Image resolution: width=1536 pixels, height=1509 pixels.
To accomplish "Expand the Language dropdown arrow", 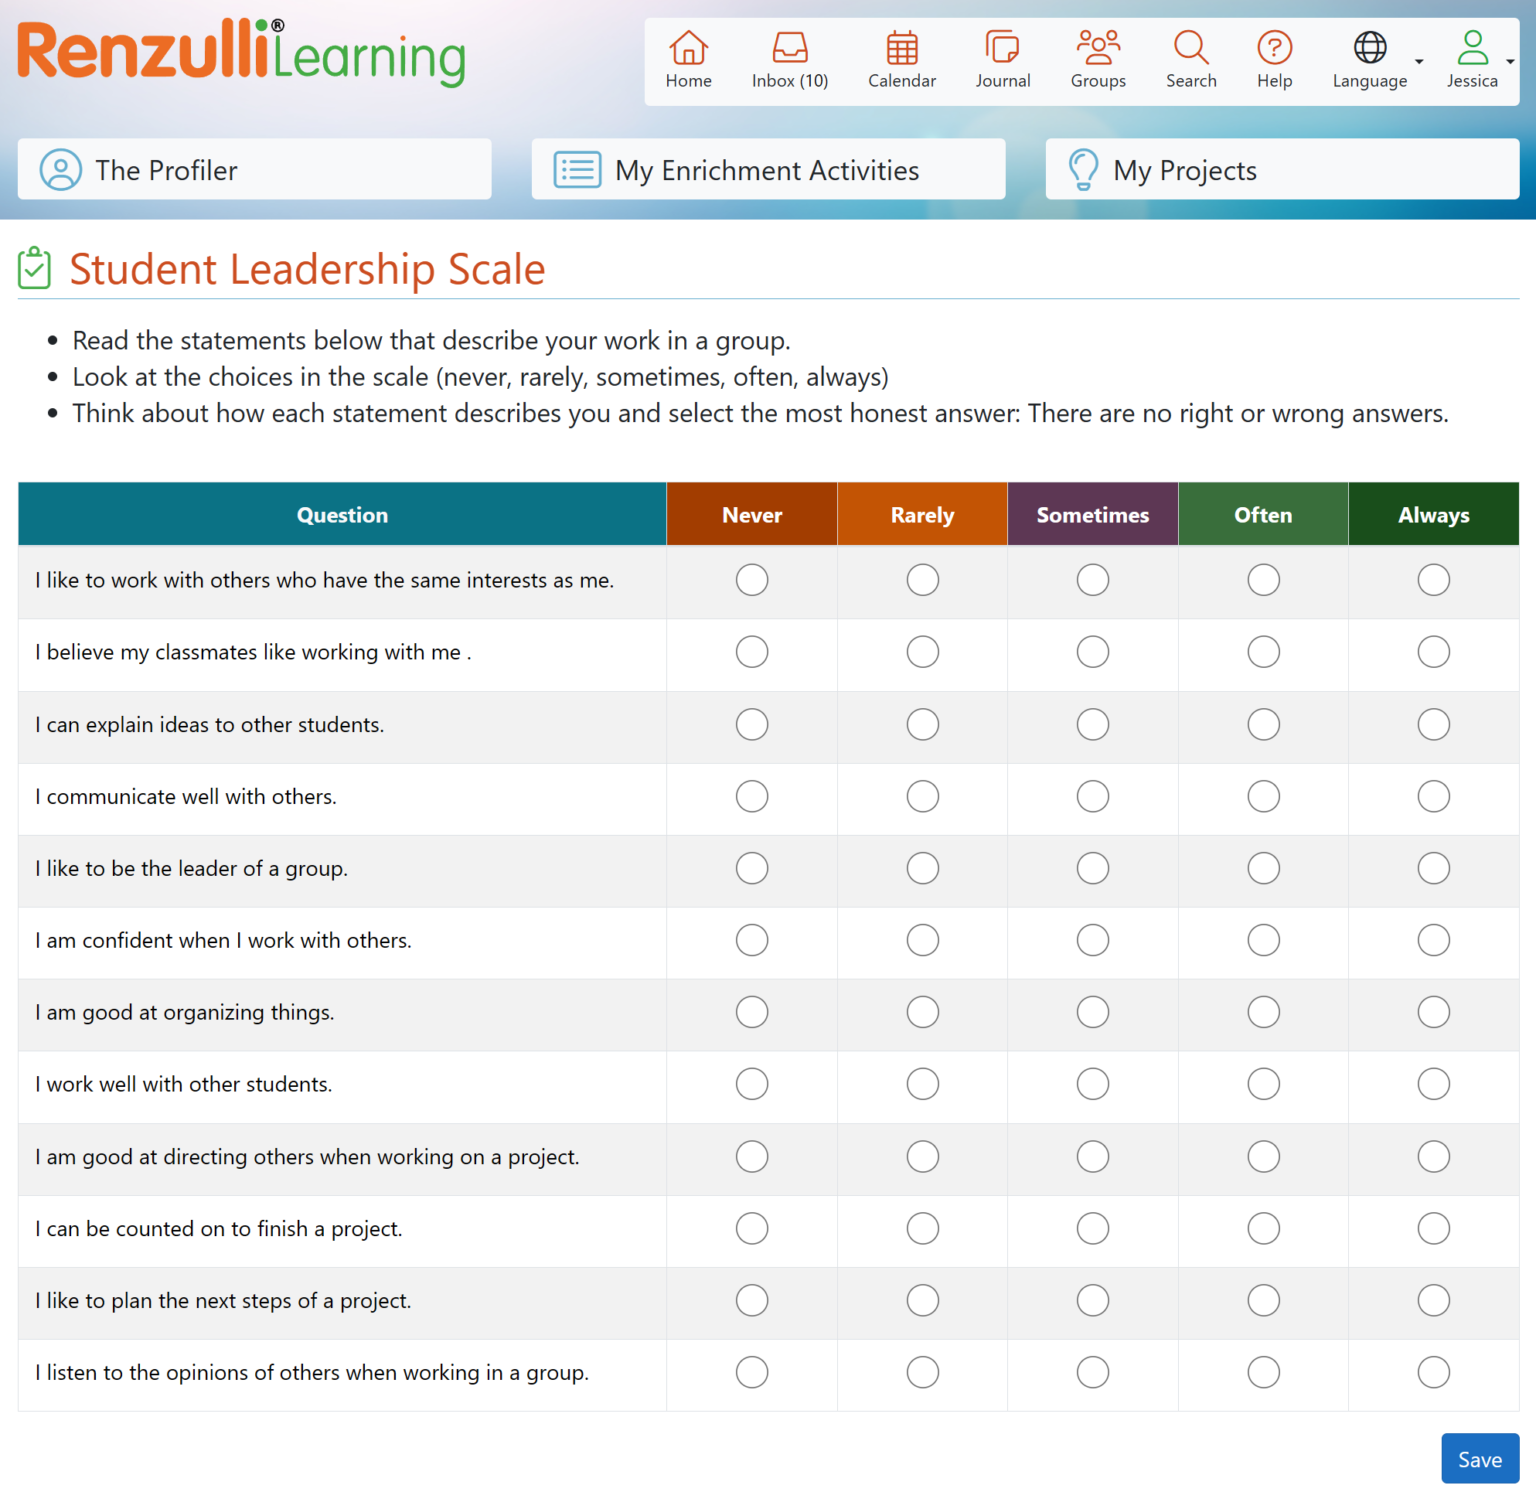I will [1419, 62].
